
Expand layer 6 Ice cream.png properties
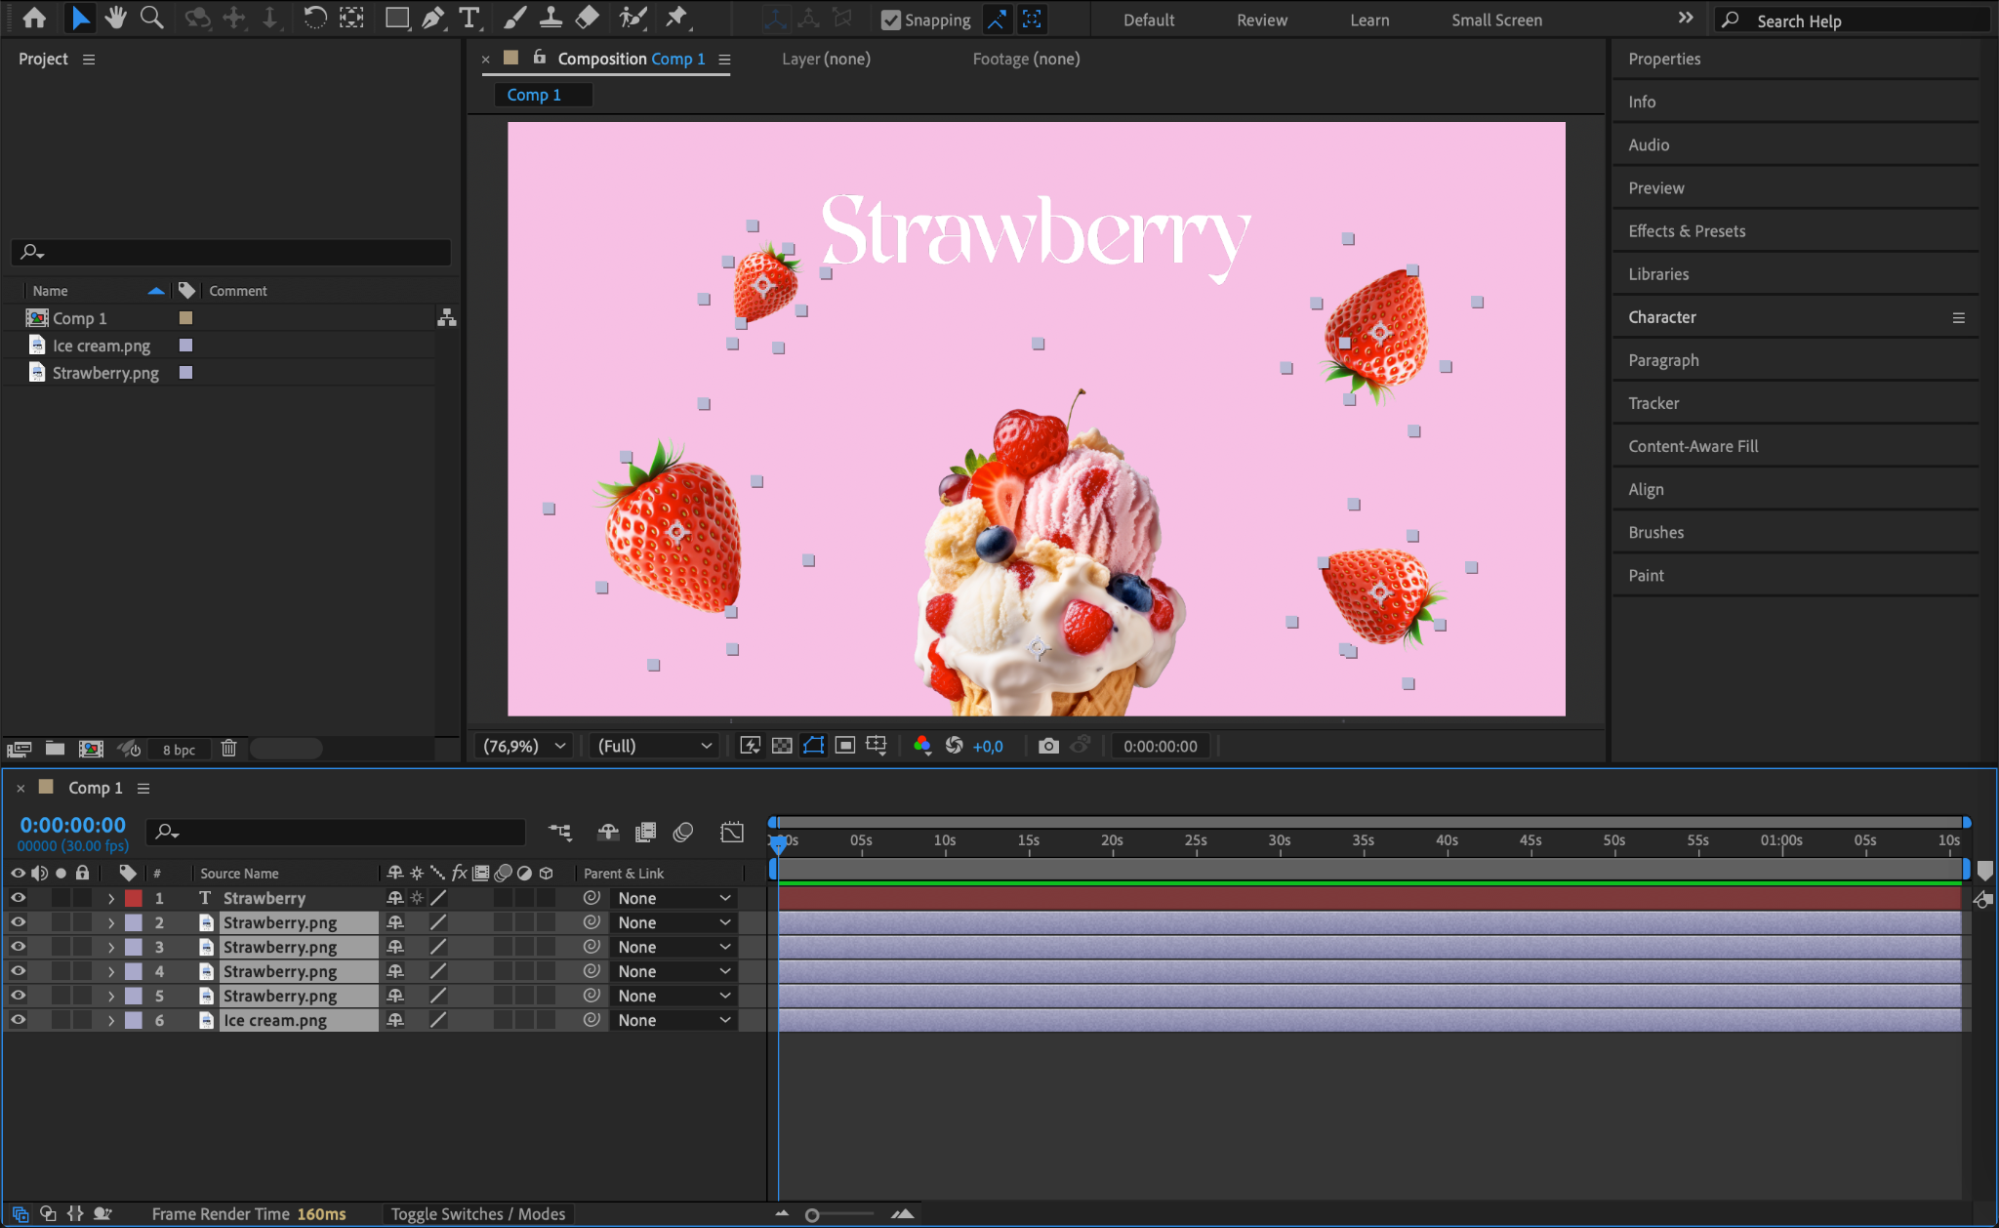pyautogui.click(x=111, y=1020)
